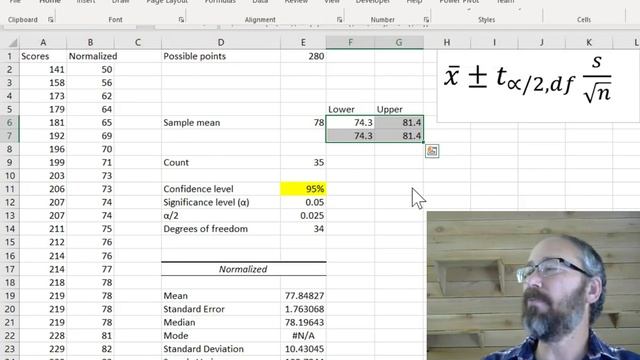Click the 'Confidence level' label cell

coord(221,189)
